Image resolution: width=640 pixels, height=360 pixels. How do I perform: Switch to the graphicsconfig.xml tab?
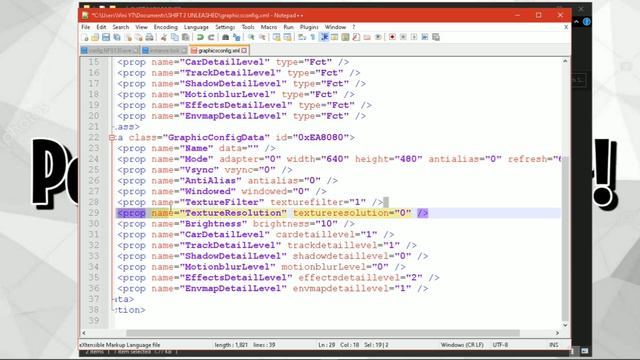(x=219, y=51)
